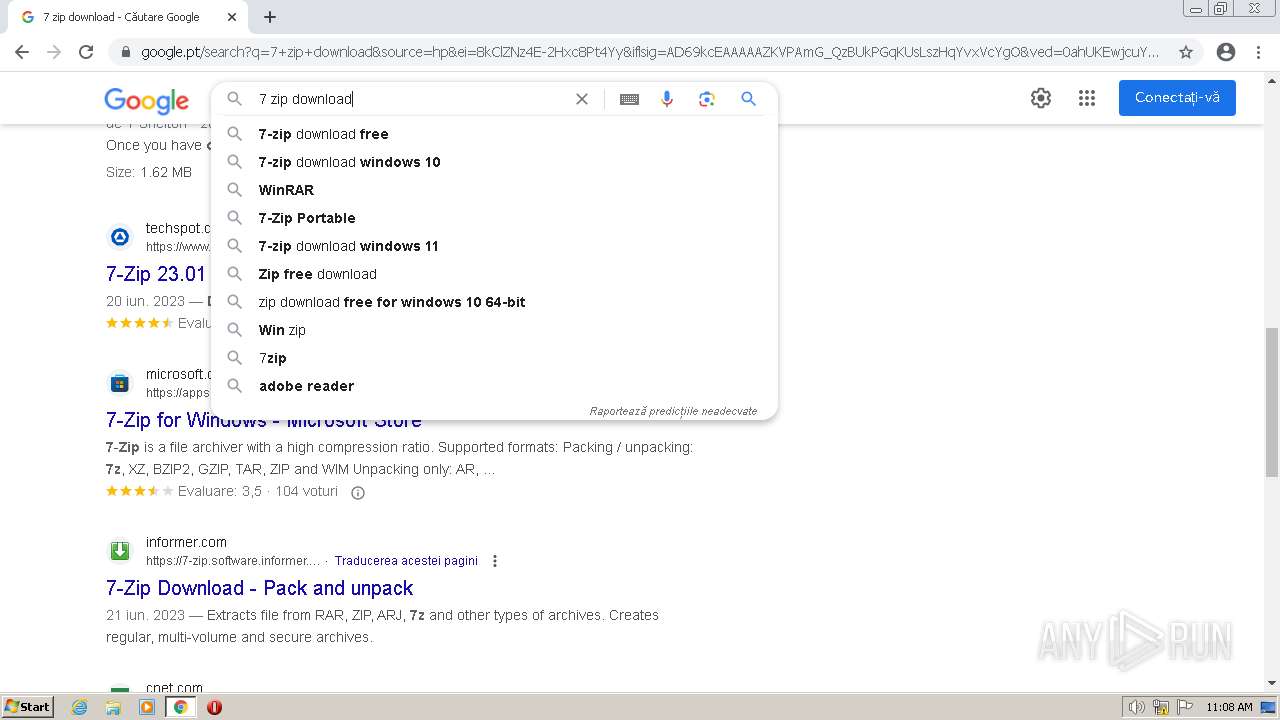Viewport: 1280px width, 720px height.
Task: Open the Google apps grid
Action: tap(1087, 98)
